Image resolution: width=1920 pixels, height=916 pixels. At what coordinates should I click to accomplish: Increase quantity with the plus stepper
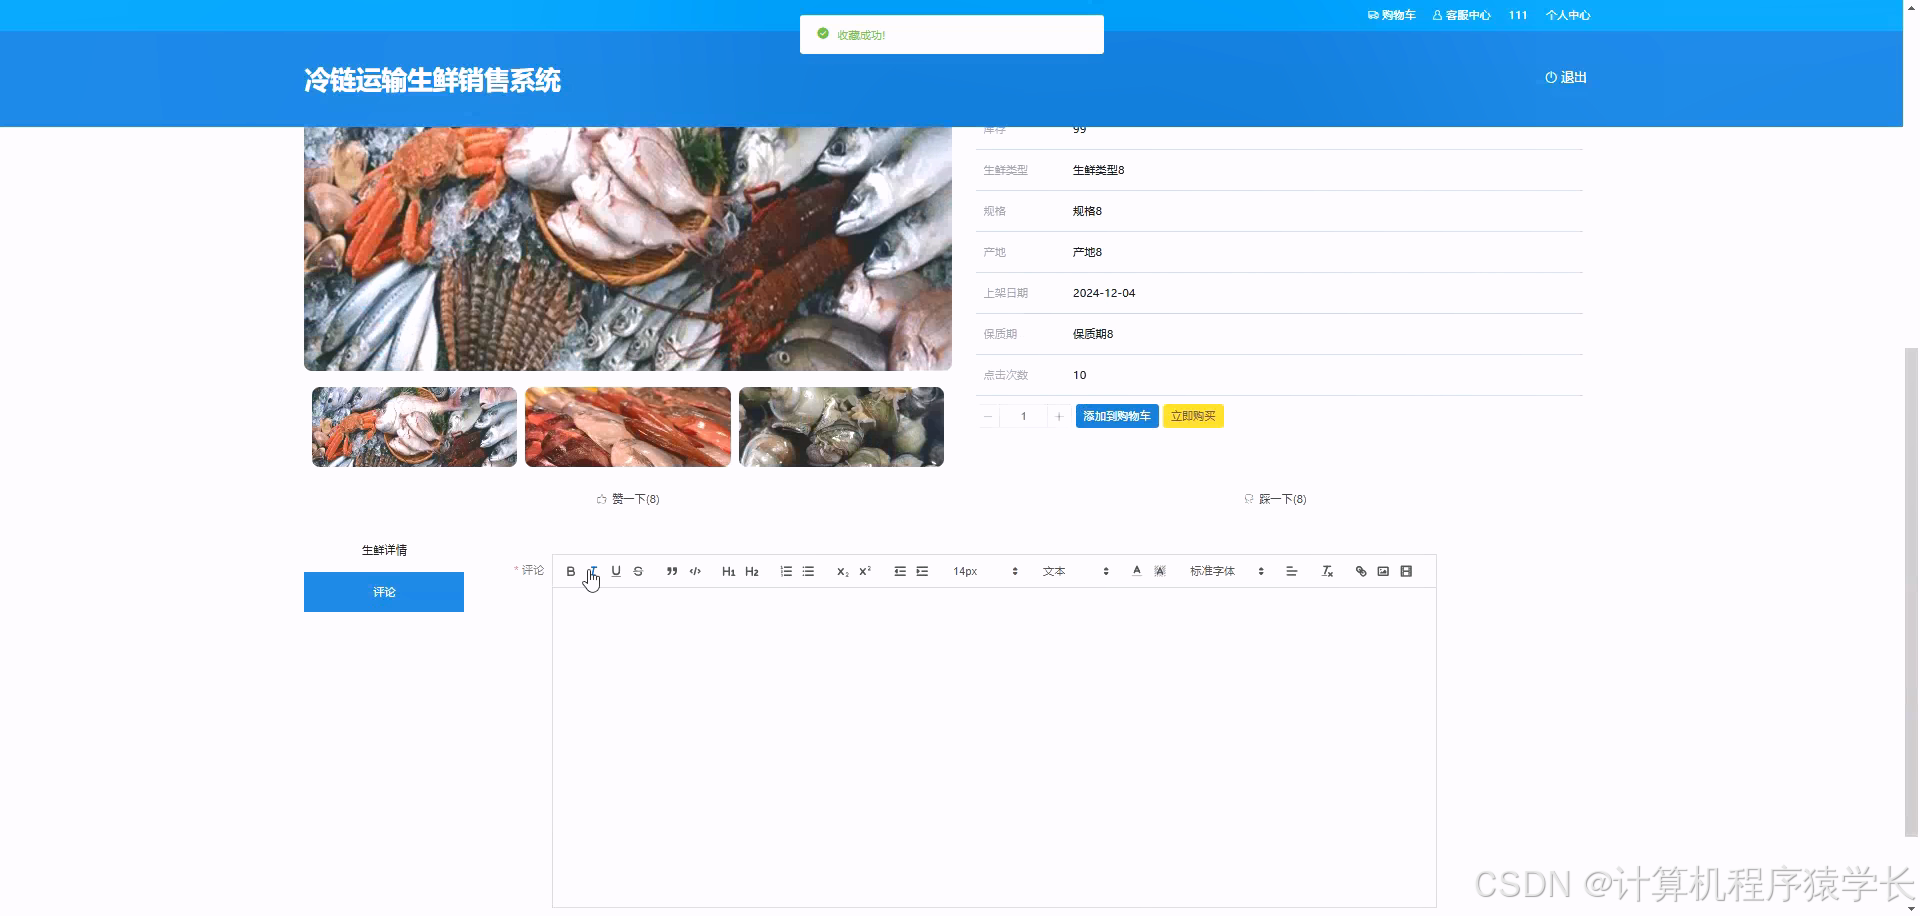(1059, 416)
